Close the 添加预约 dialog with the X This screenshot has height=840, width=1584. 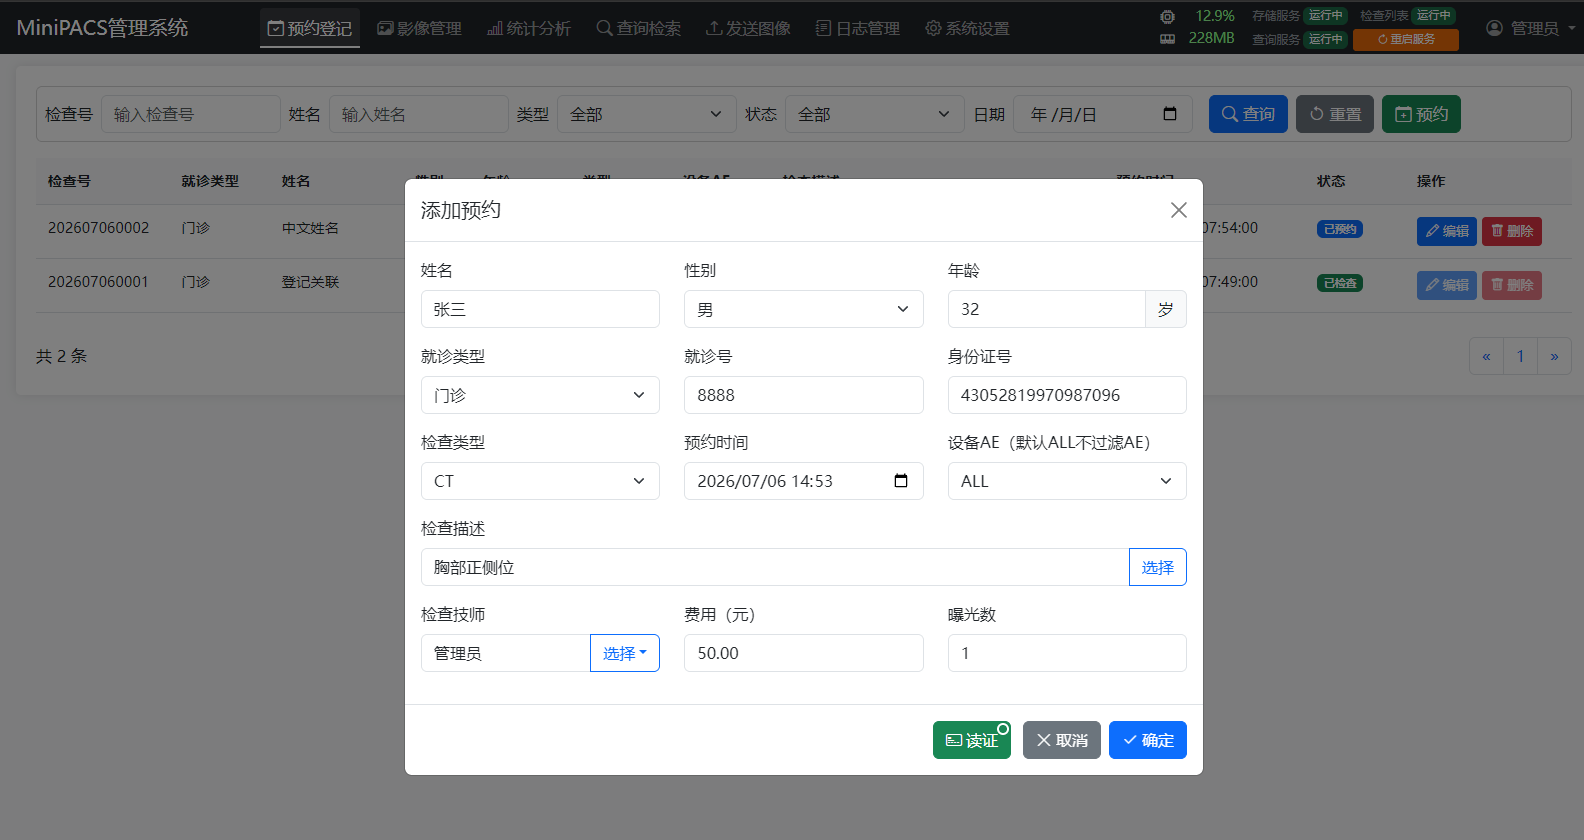click(1179, 210)
